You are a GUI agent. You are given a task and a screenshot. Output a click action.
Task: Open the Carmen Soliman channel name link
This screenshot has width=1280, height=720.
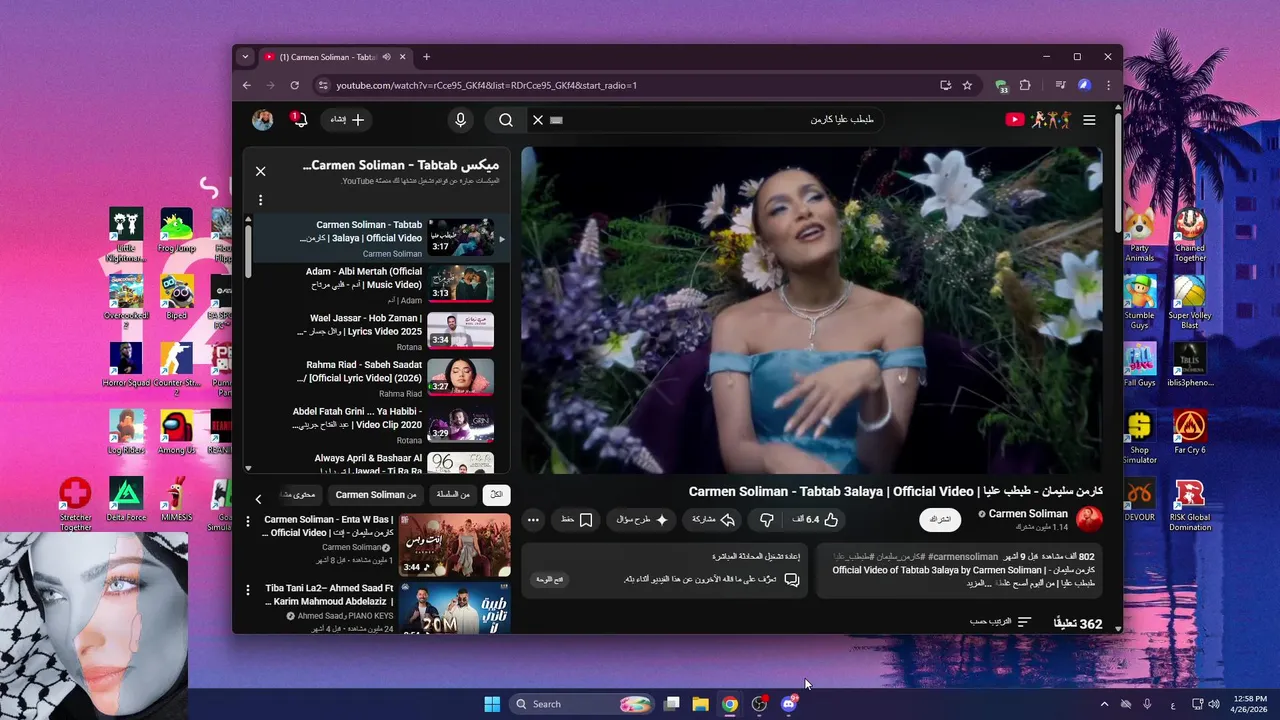tap(1028, 514)
